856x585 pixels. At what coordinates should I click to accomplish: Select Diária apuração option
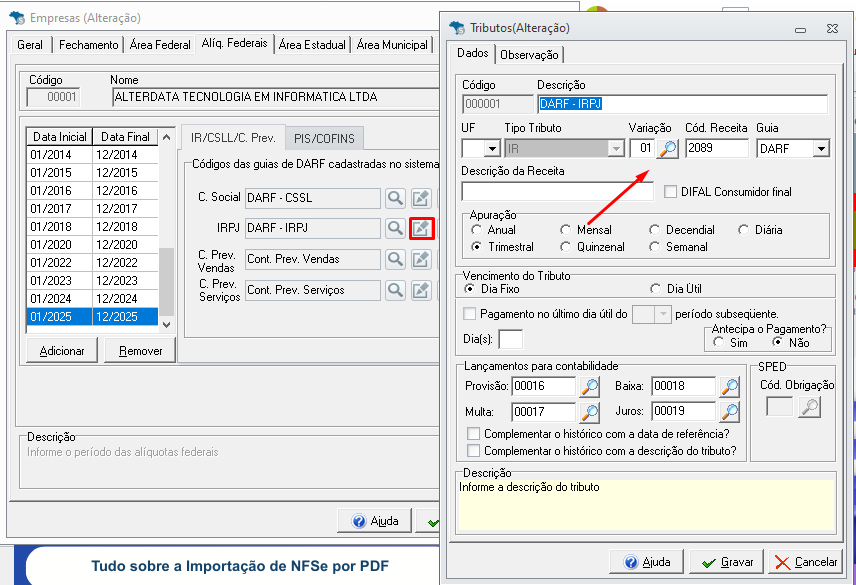point(744,230)
